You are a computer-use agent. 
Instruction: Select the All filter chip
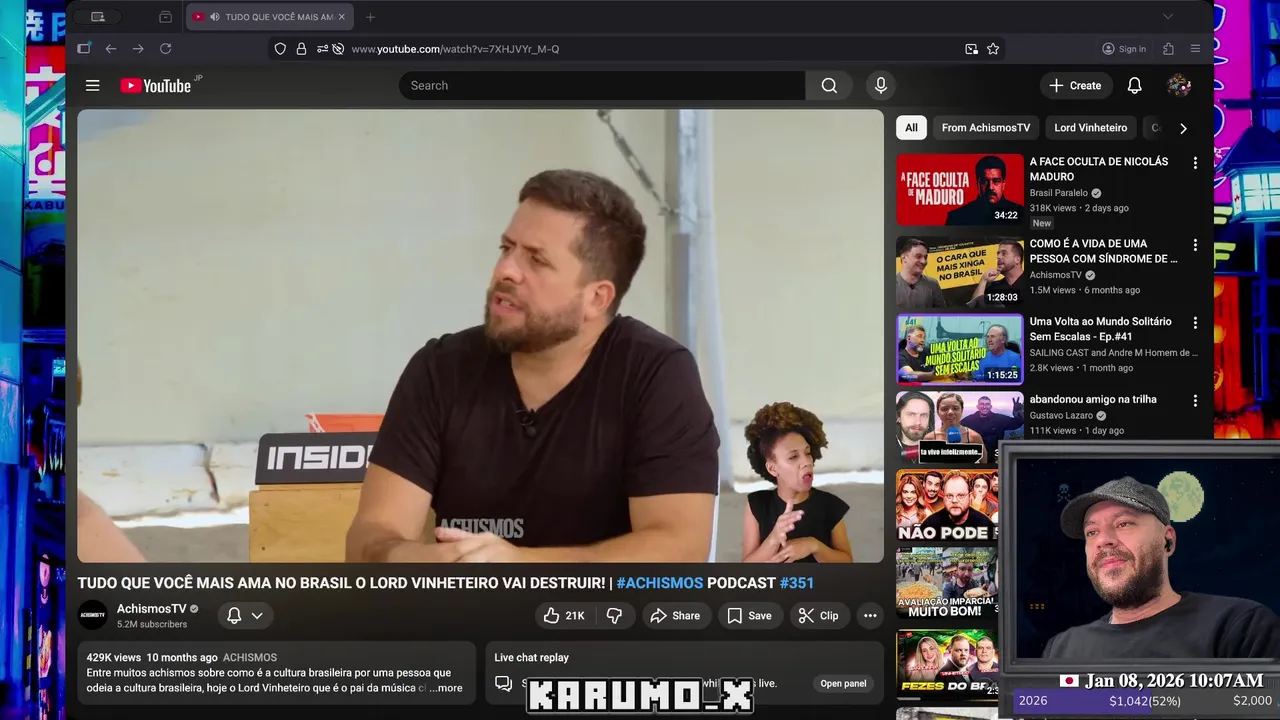coord(911,128)
